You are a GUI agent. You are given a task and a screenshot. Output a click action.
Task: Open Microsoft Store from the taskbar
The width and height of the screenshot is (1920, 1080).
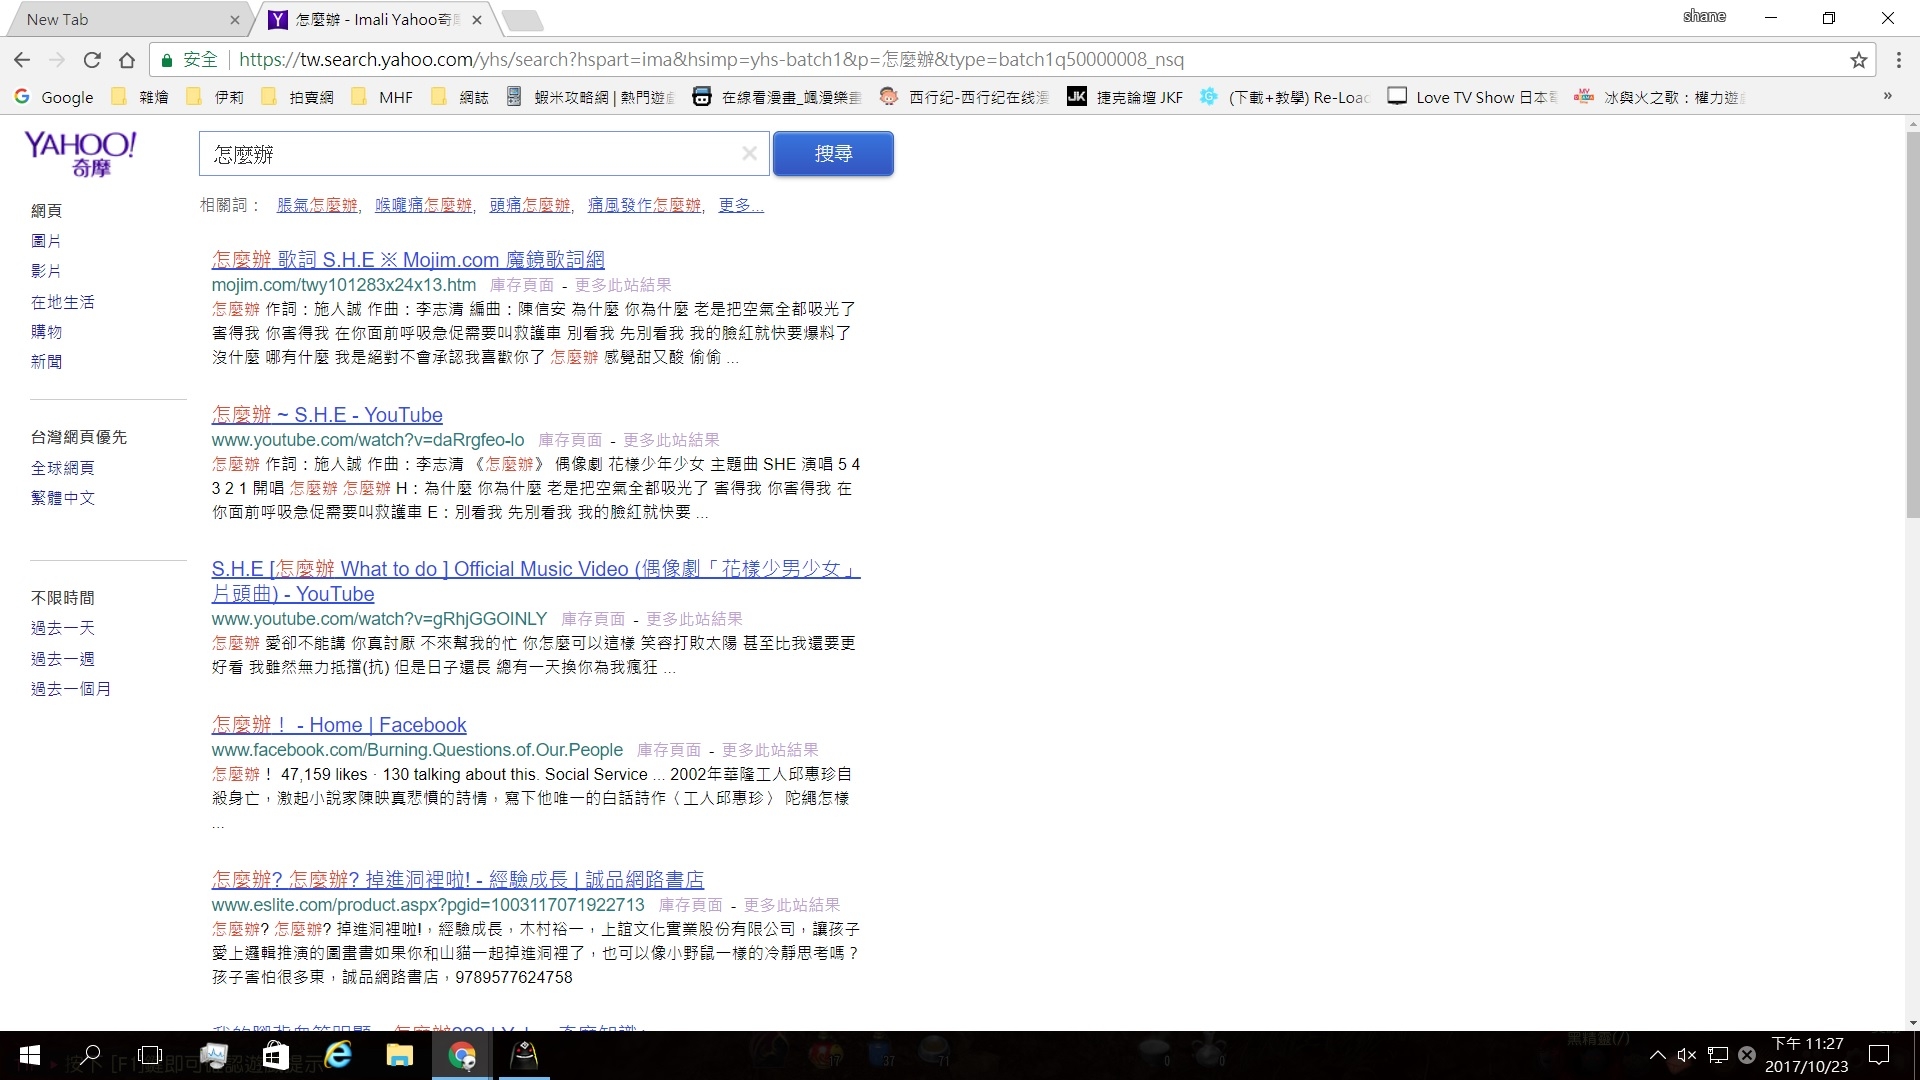click(x=276, y=1055)
